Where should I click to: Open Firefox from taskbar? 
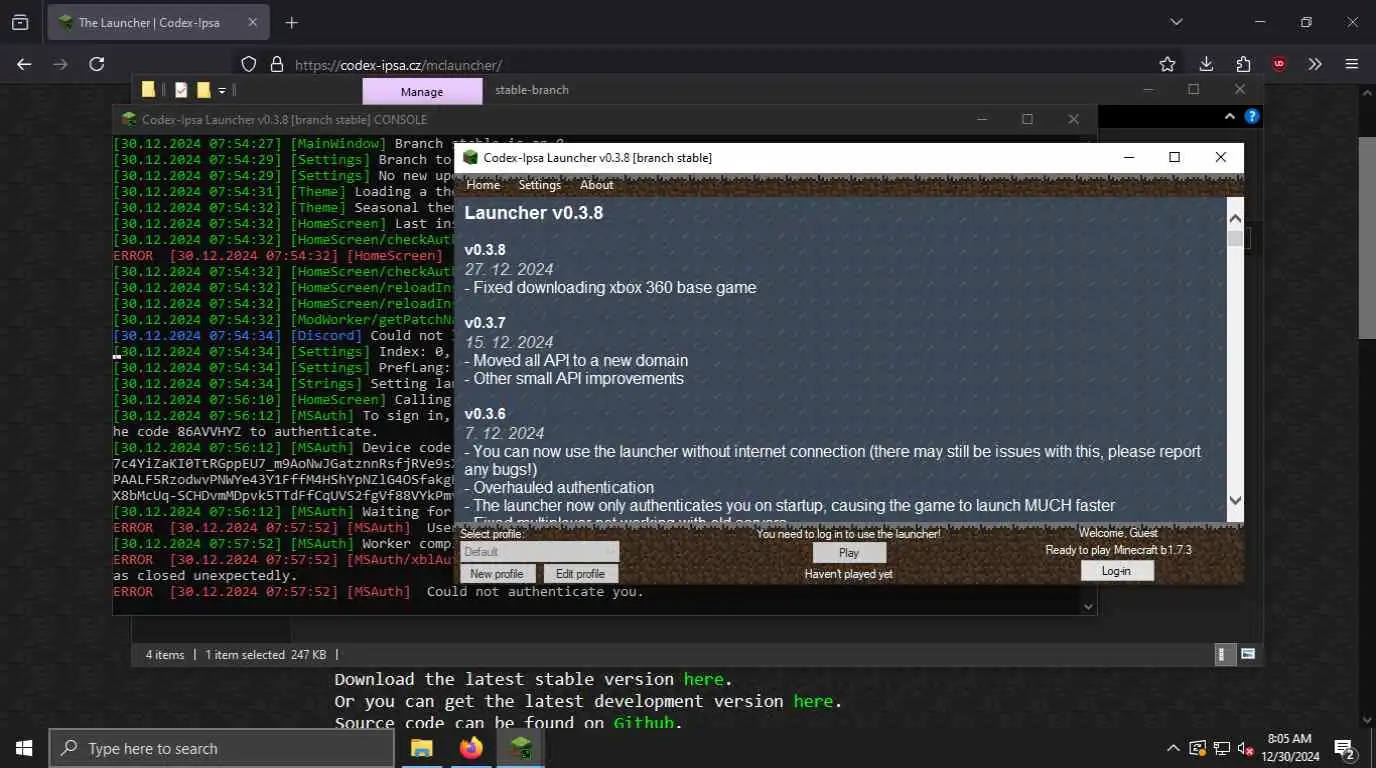pos(471,748)
